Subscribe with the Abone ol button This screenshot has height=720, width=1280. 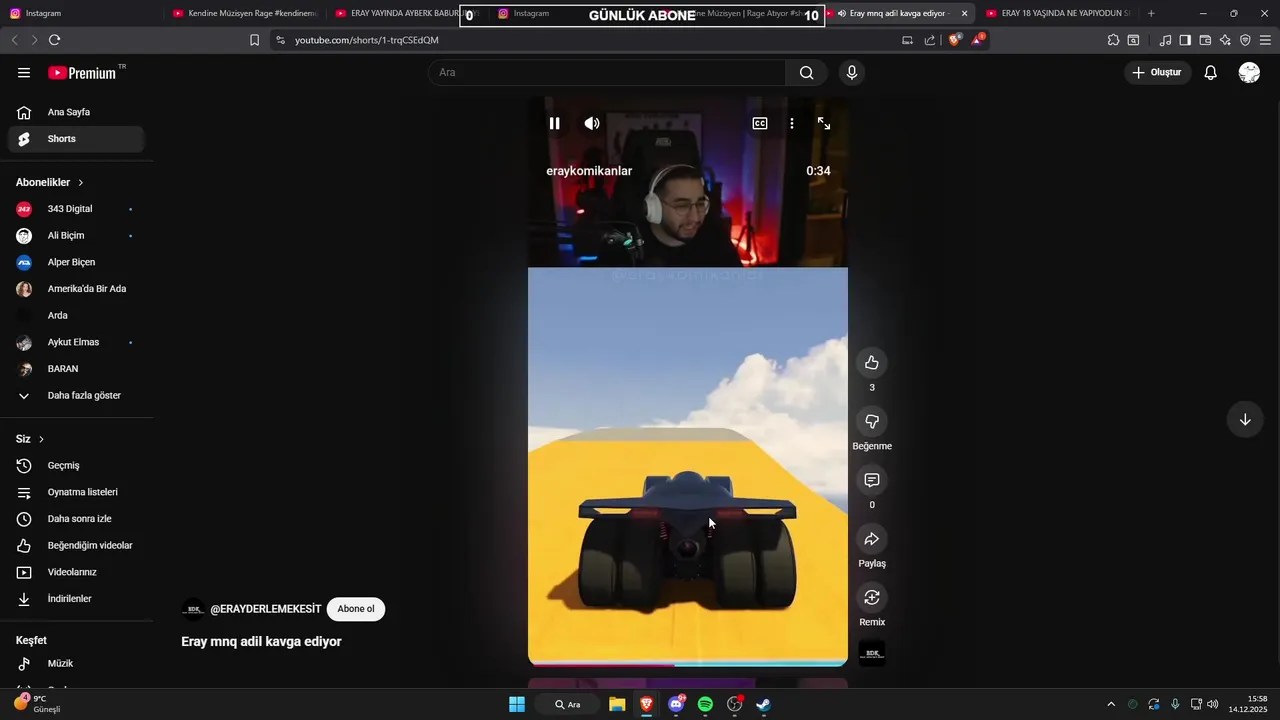[356, 609]
